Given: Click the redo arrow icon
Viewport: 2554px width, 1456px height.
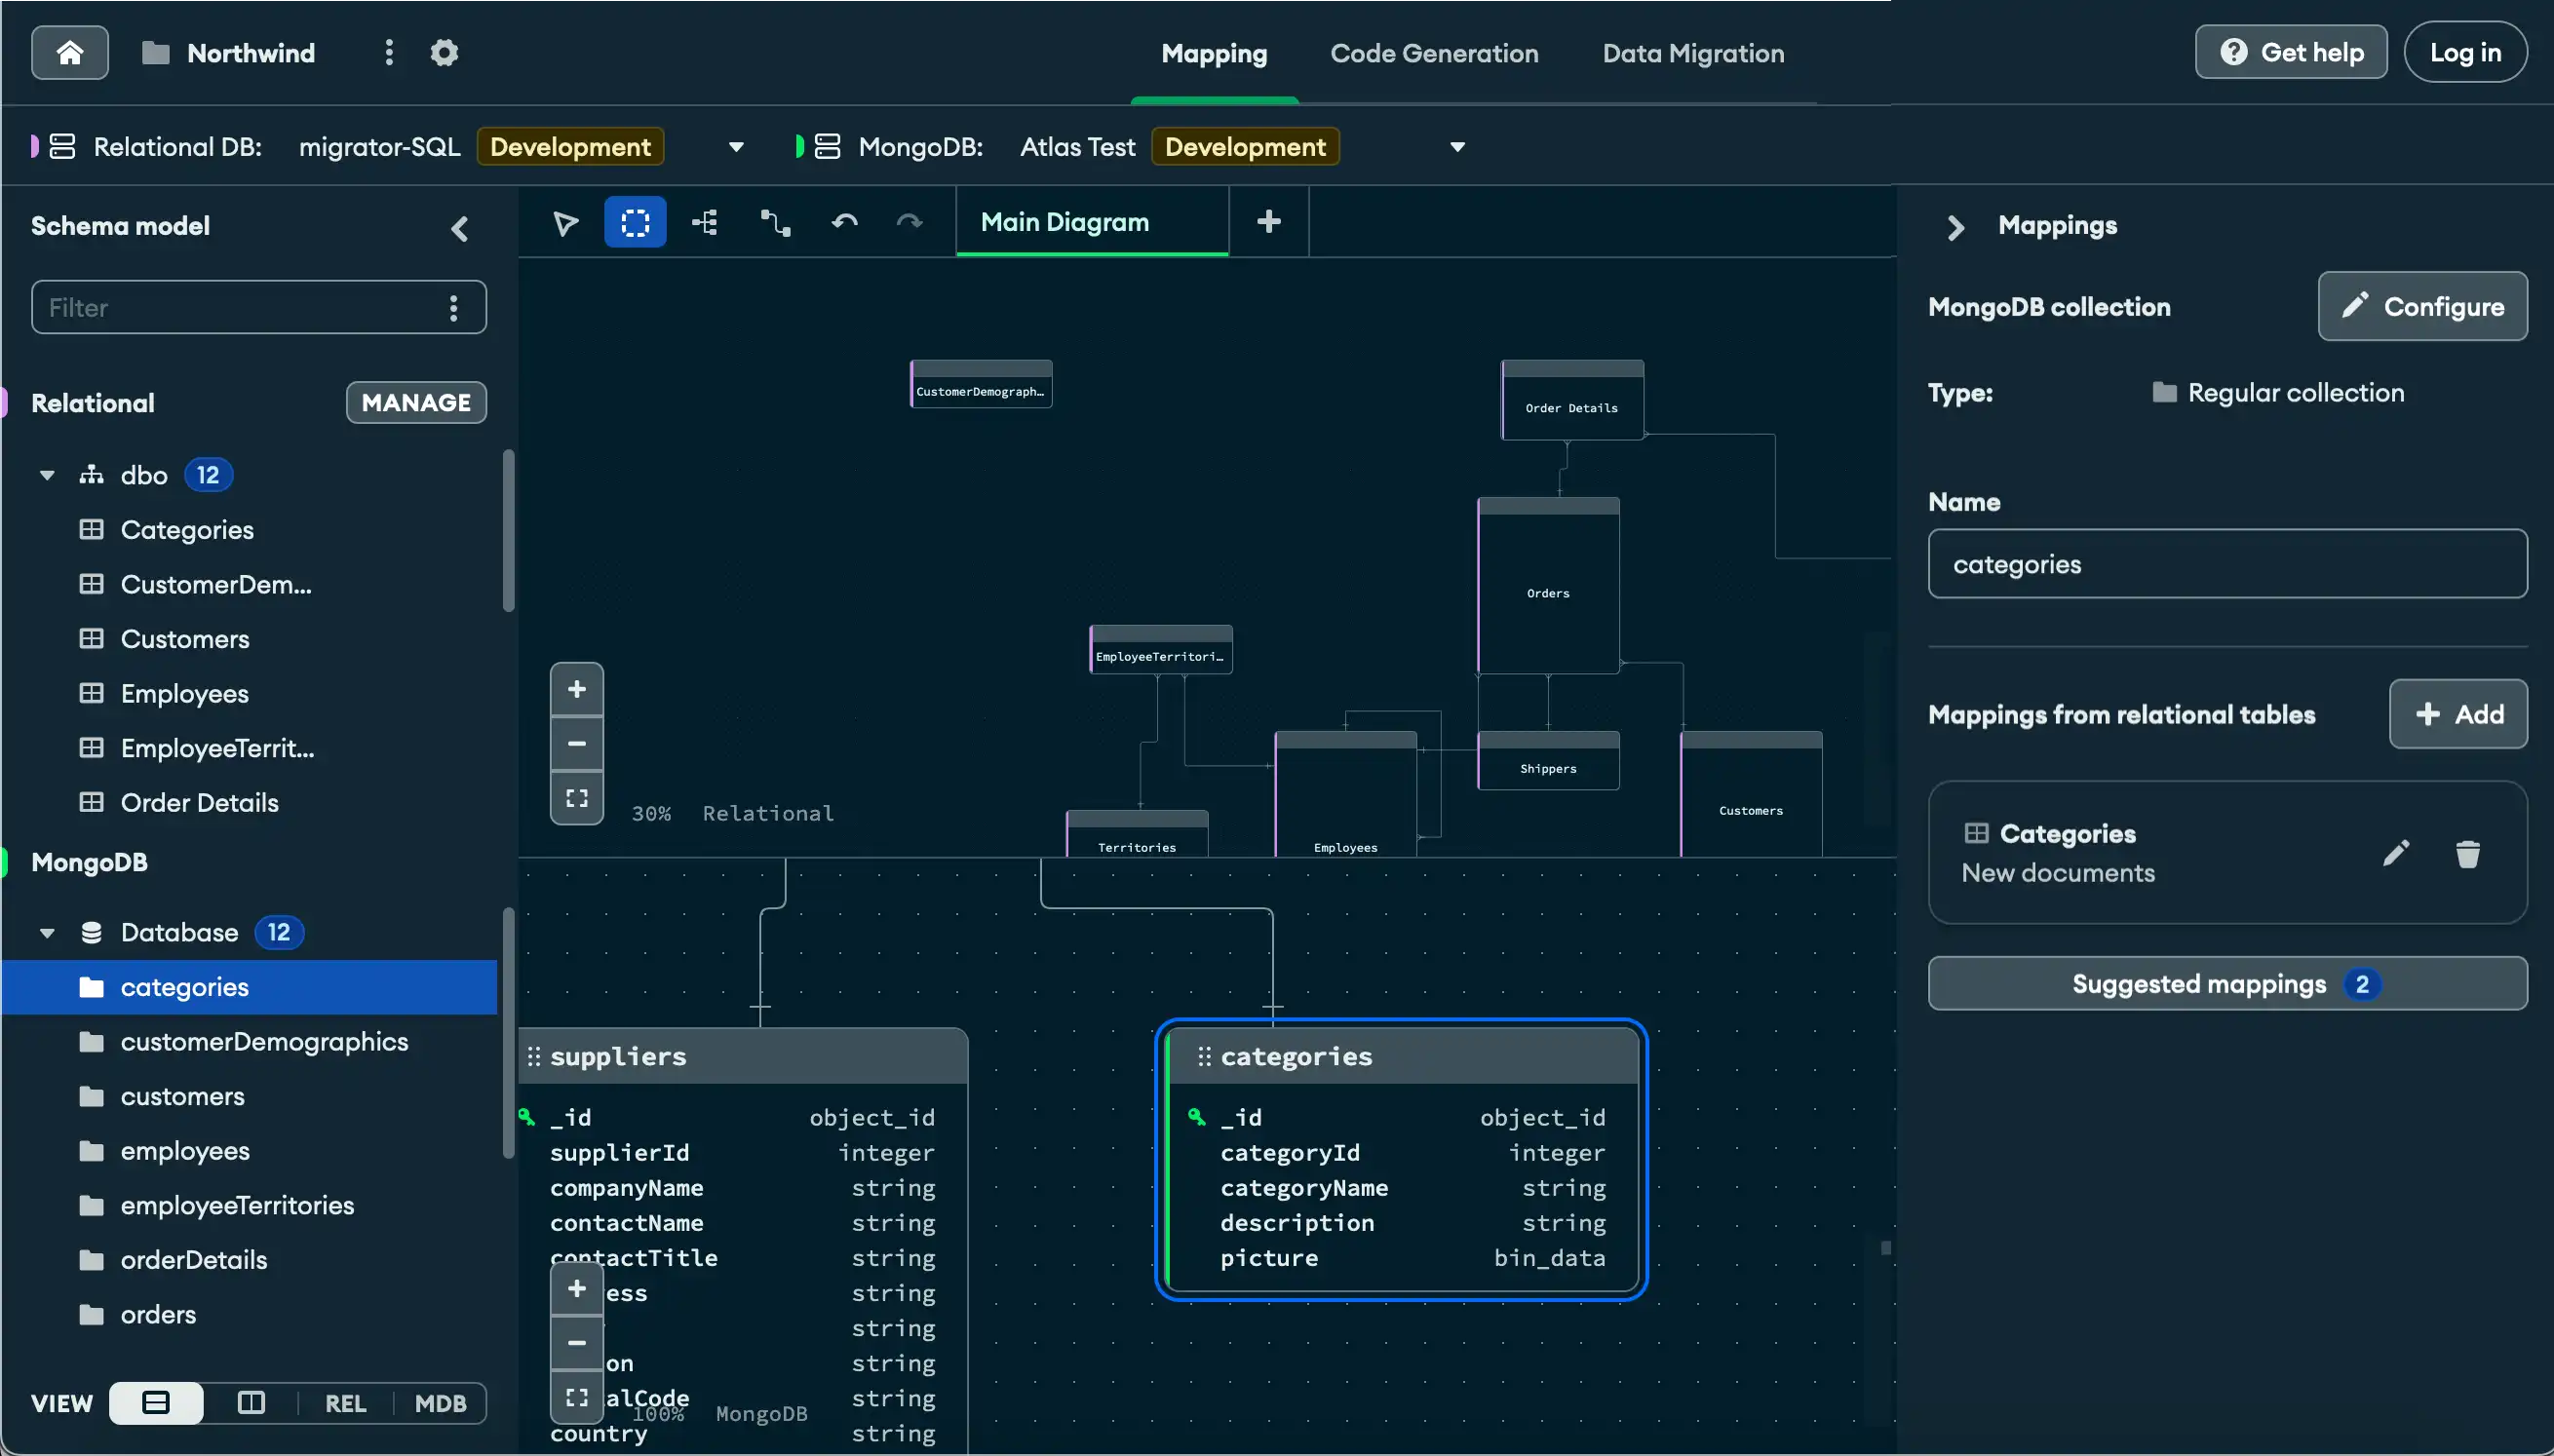Looking at the screenshot, I should coord(909,223).
